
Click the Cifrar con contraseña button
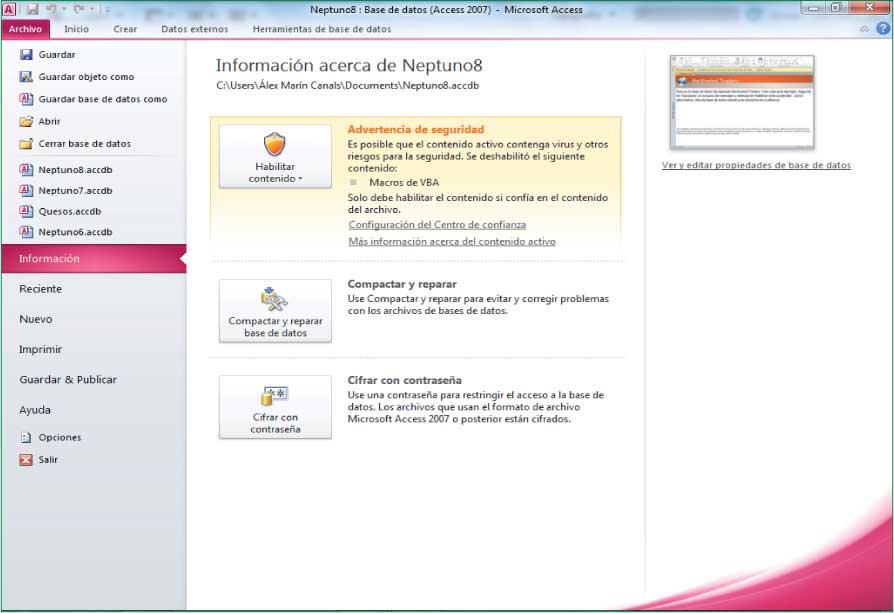pyautogui.click(x=275, y=407)
